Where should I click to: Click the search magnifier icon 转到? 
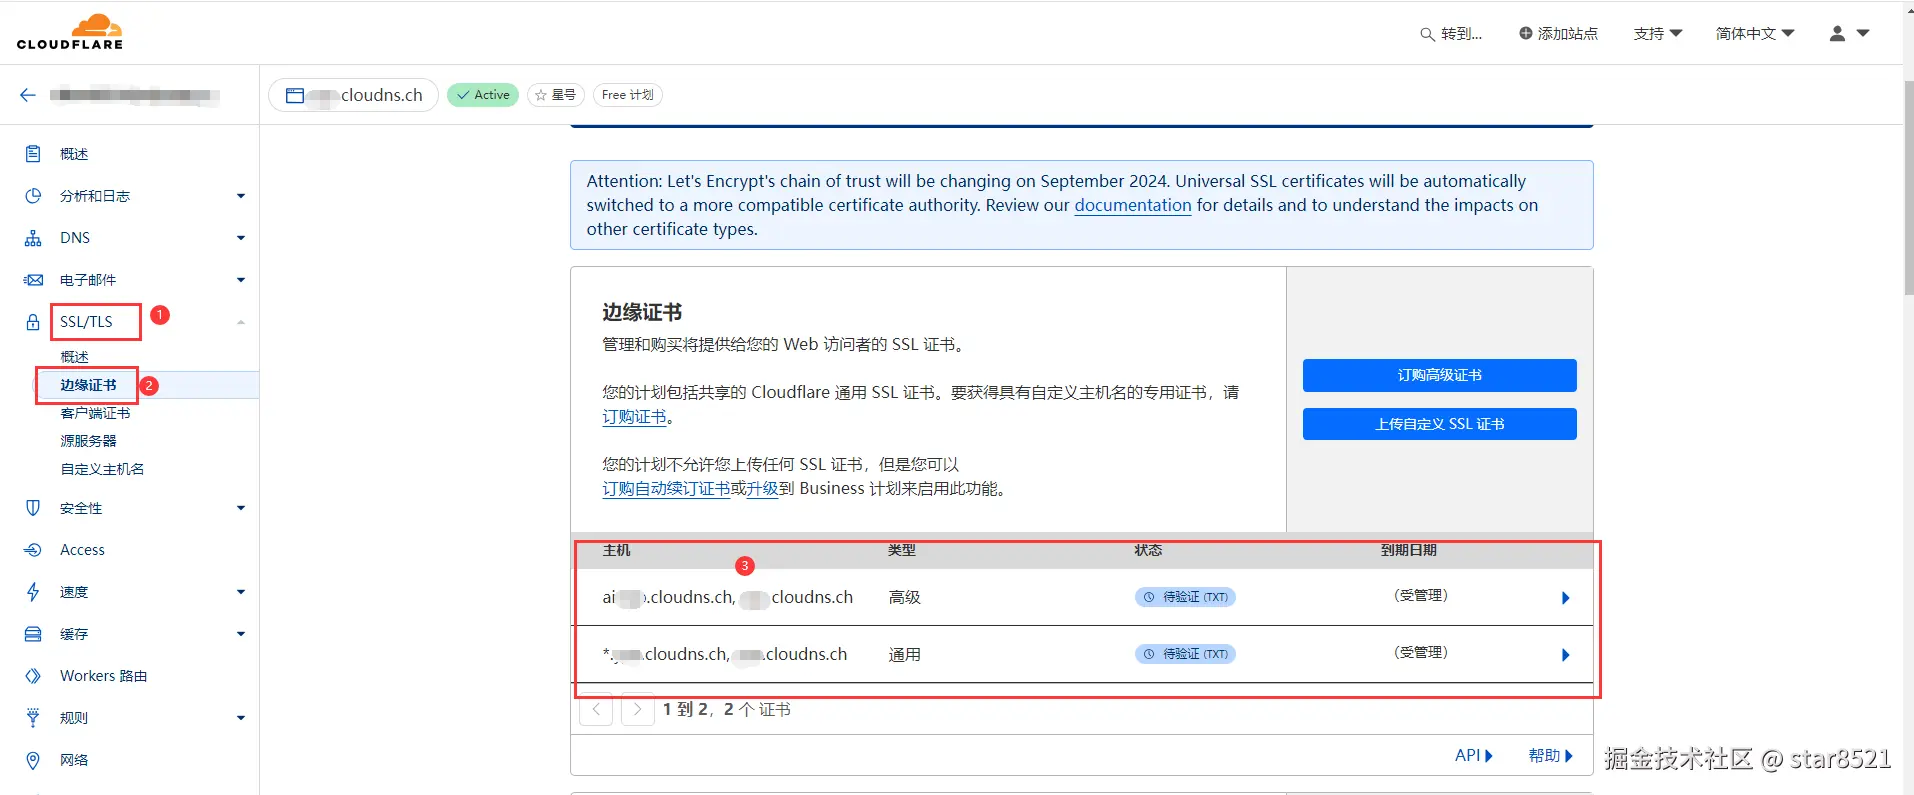click(1427, 34)
